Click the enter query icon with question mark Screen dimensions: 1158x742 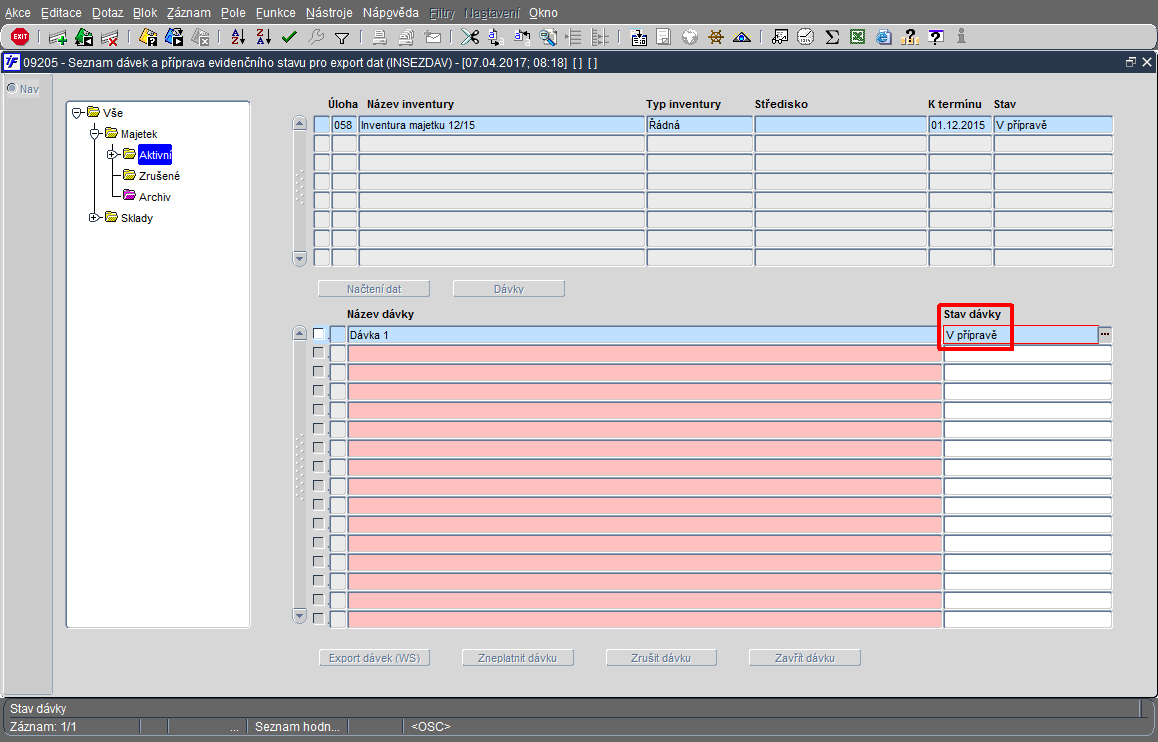tap(148, 37)
